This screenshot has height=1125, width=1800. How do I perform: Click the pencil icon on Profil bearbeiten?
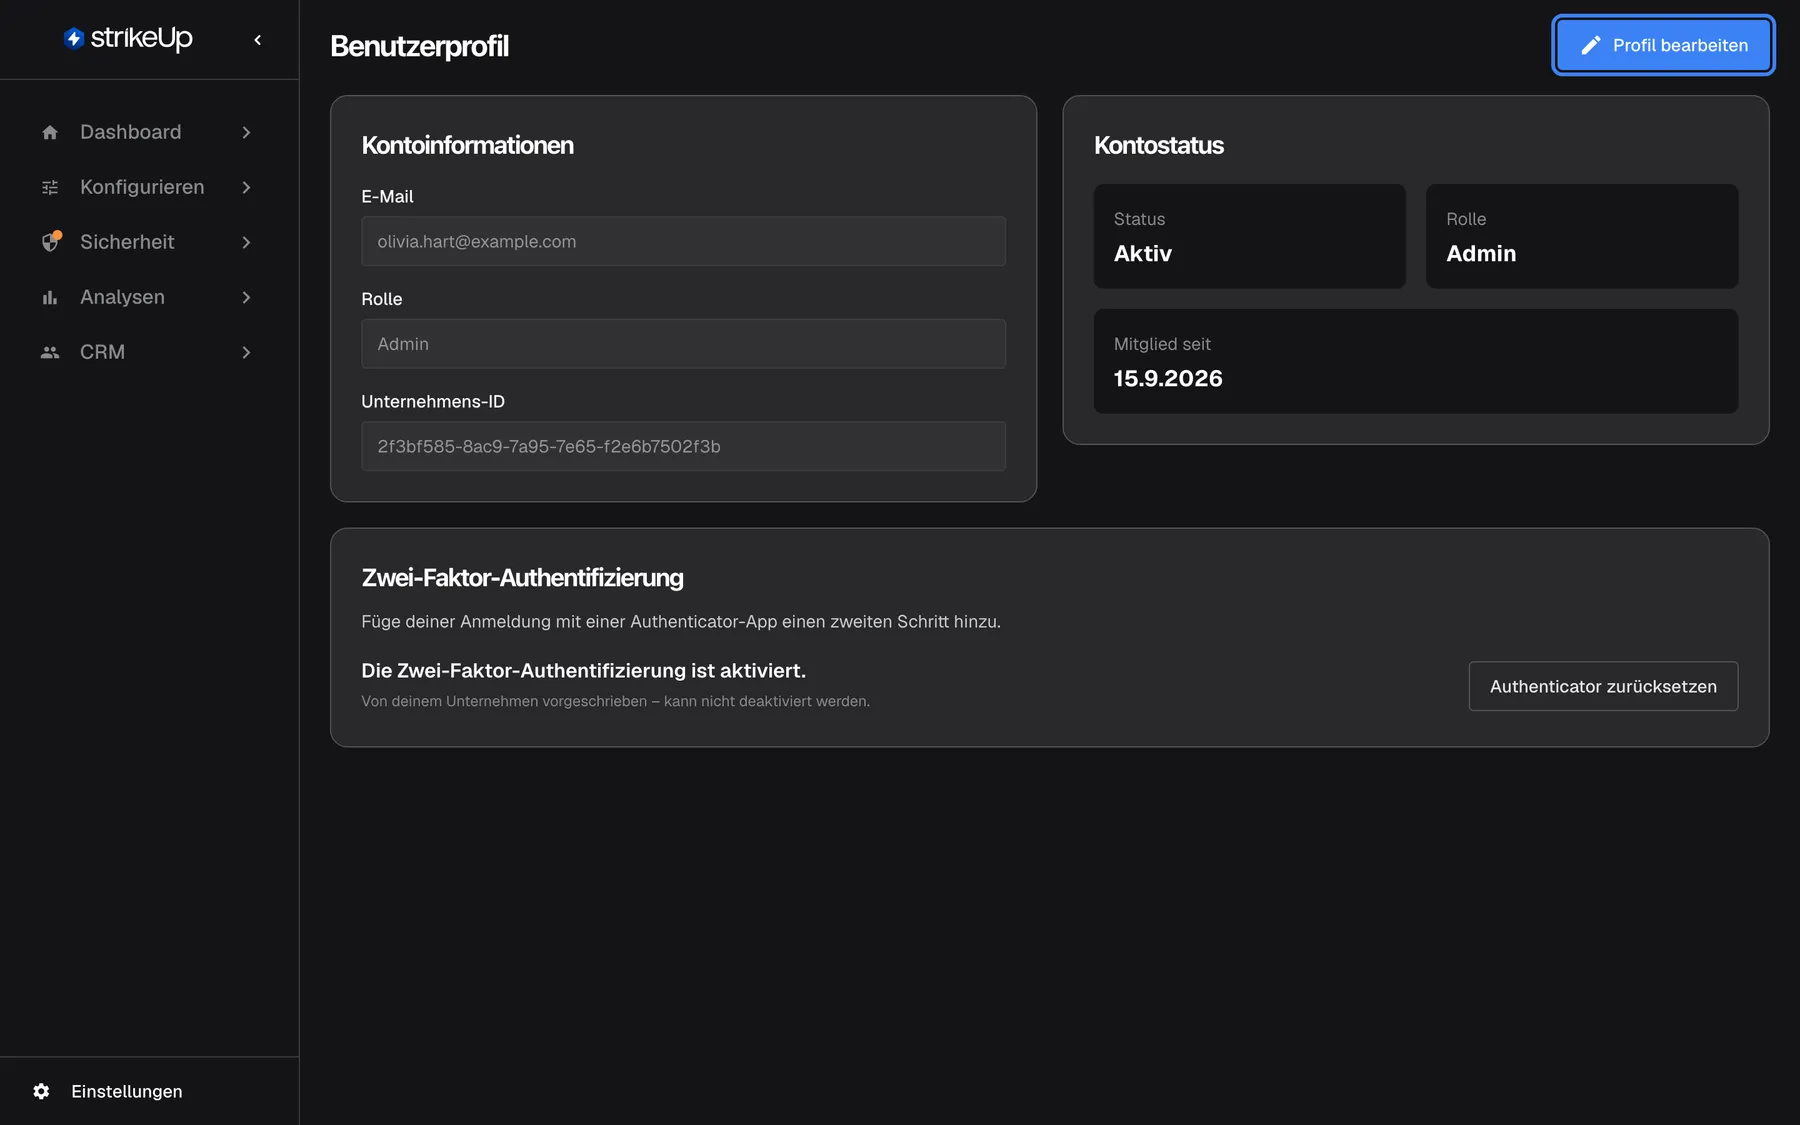[1591, 45]
